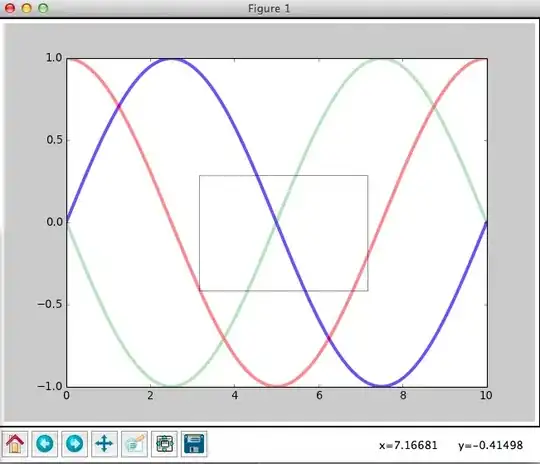Go forward to the next view
Screen dimensions: 540x464
[74, 444]
